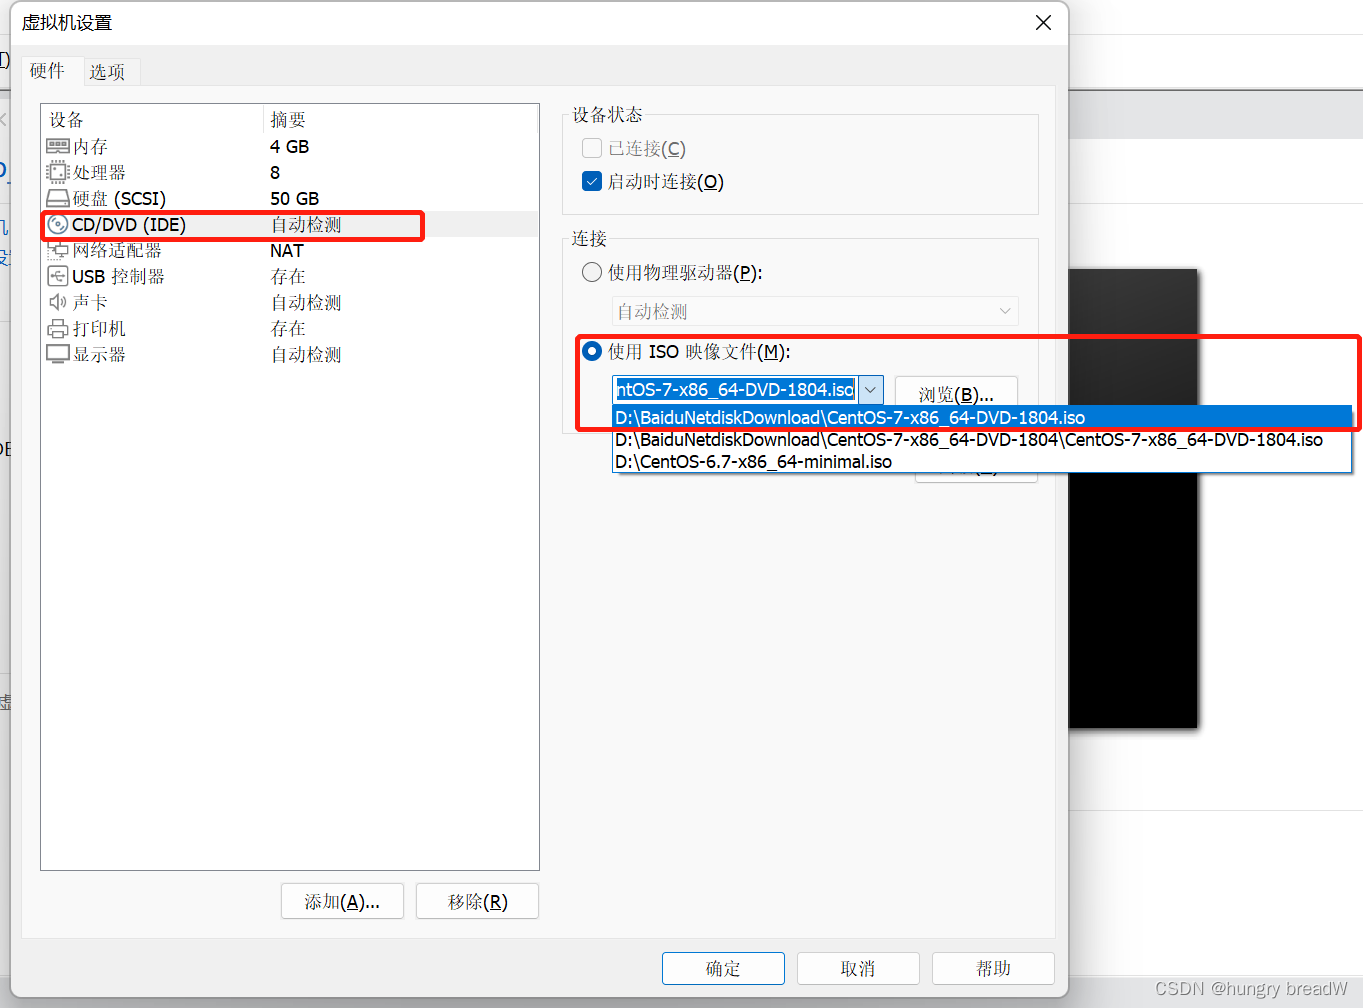Open the physical drive 自动检测 dropdown
The image size is (1363, 1008).
coord(815,311)
